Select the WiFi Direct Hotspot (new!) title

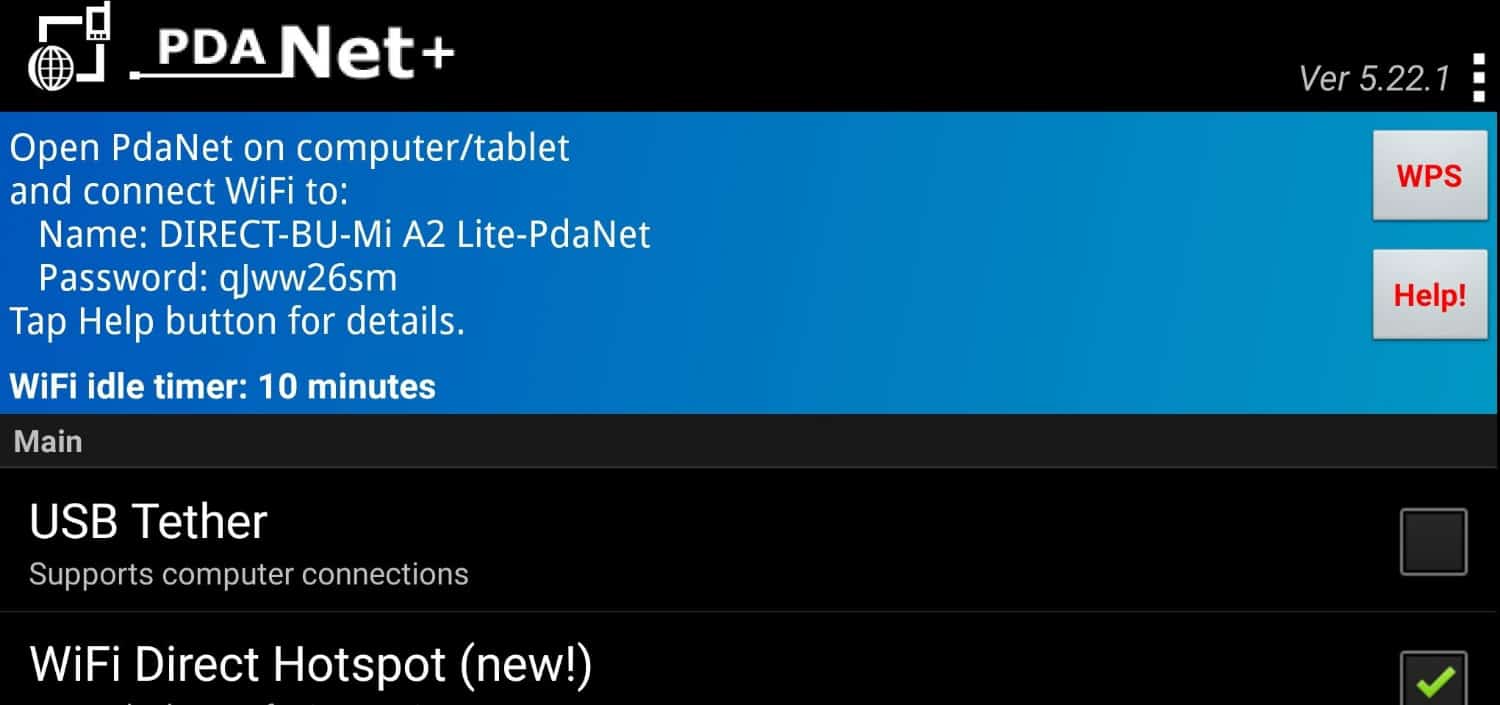(311, 665)
